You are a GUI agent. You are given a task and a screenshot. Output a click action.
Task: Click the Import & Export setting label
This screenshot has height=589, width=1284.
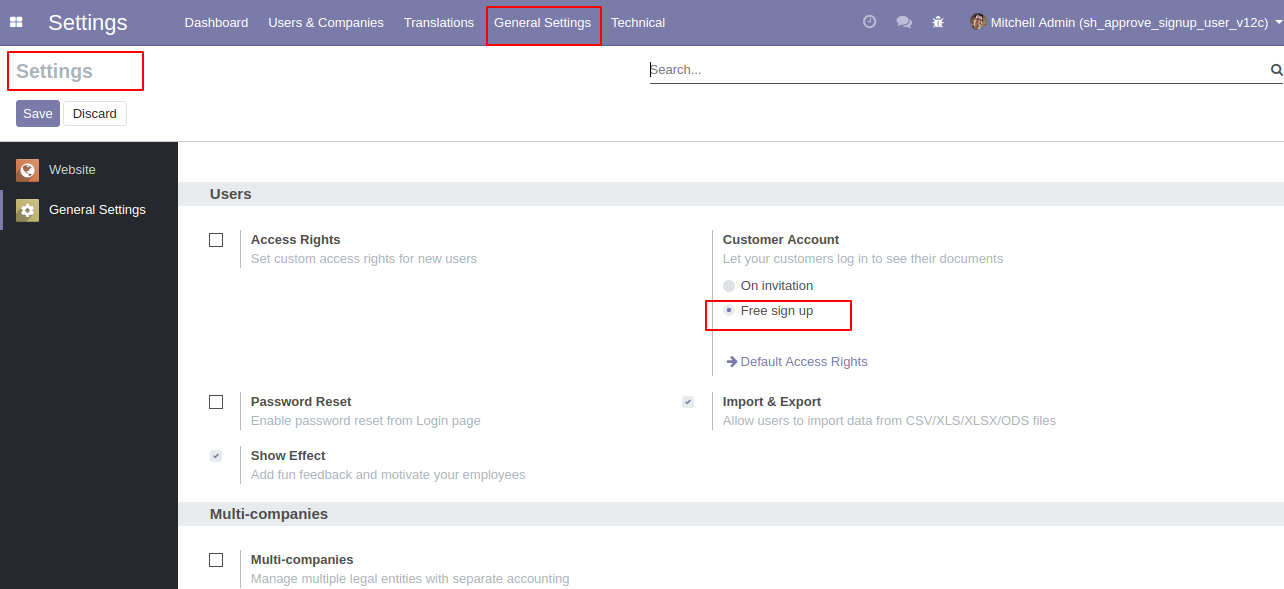772,402
